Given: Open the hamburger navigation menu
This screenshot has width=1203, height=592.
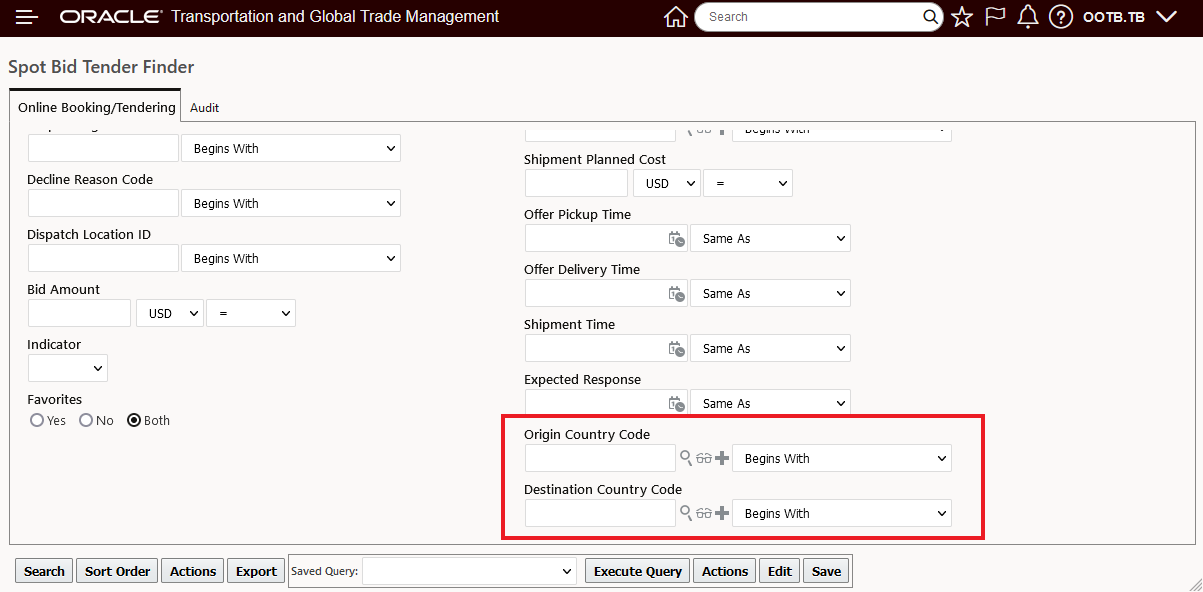Looking at the screenshot, I should [x=27, y=17].
